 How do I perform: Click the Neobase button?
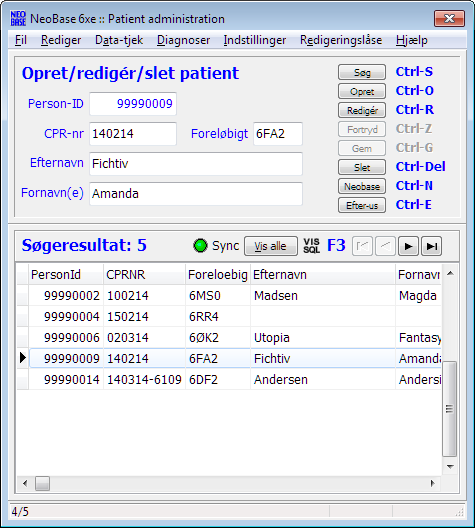(x=362, y=186)
